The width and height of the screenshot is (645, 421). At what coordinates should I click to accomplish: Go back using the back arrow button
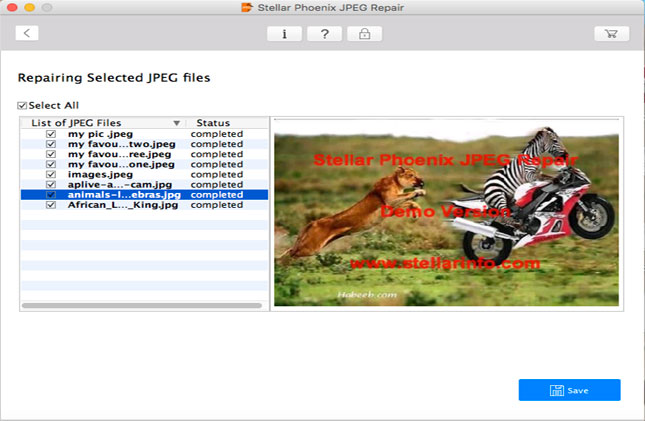[x=27, y=33]
